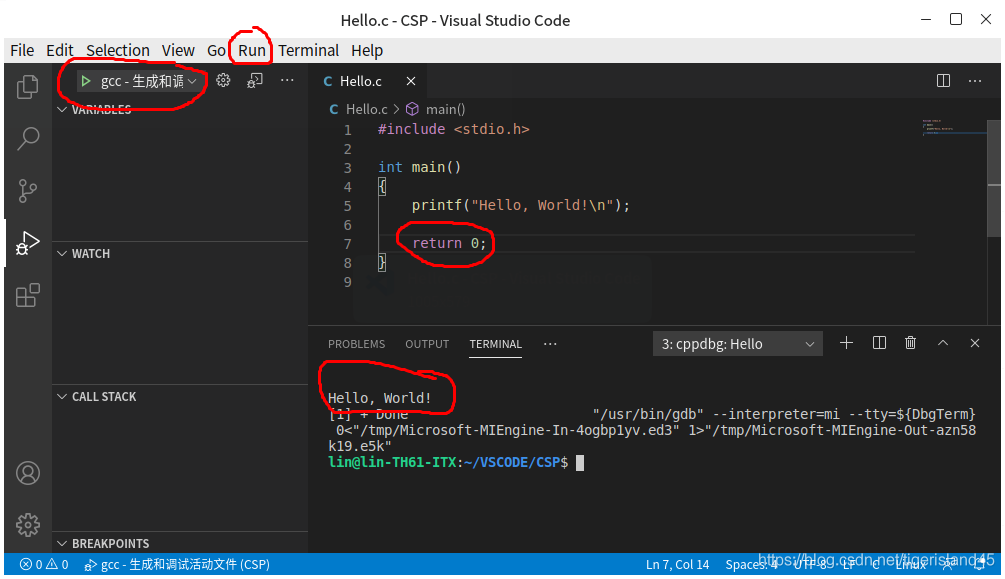This screenshot has height=579, width=1005.
Task: Kill the terminal with trash icon
Action: pyautogui.click(x=910, y=343)
